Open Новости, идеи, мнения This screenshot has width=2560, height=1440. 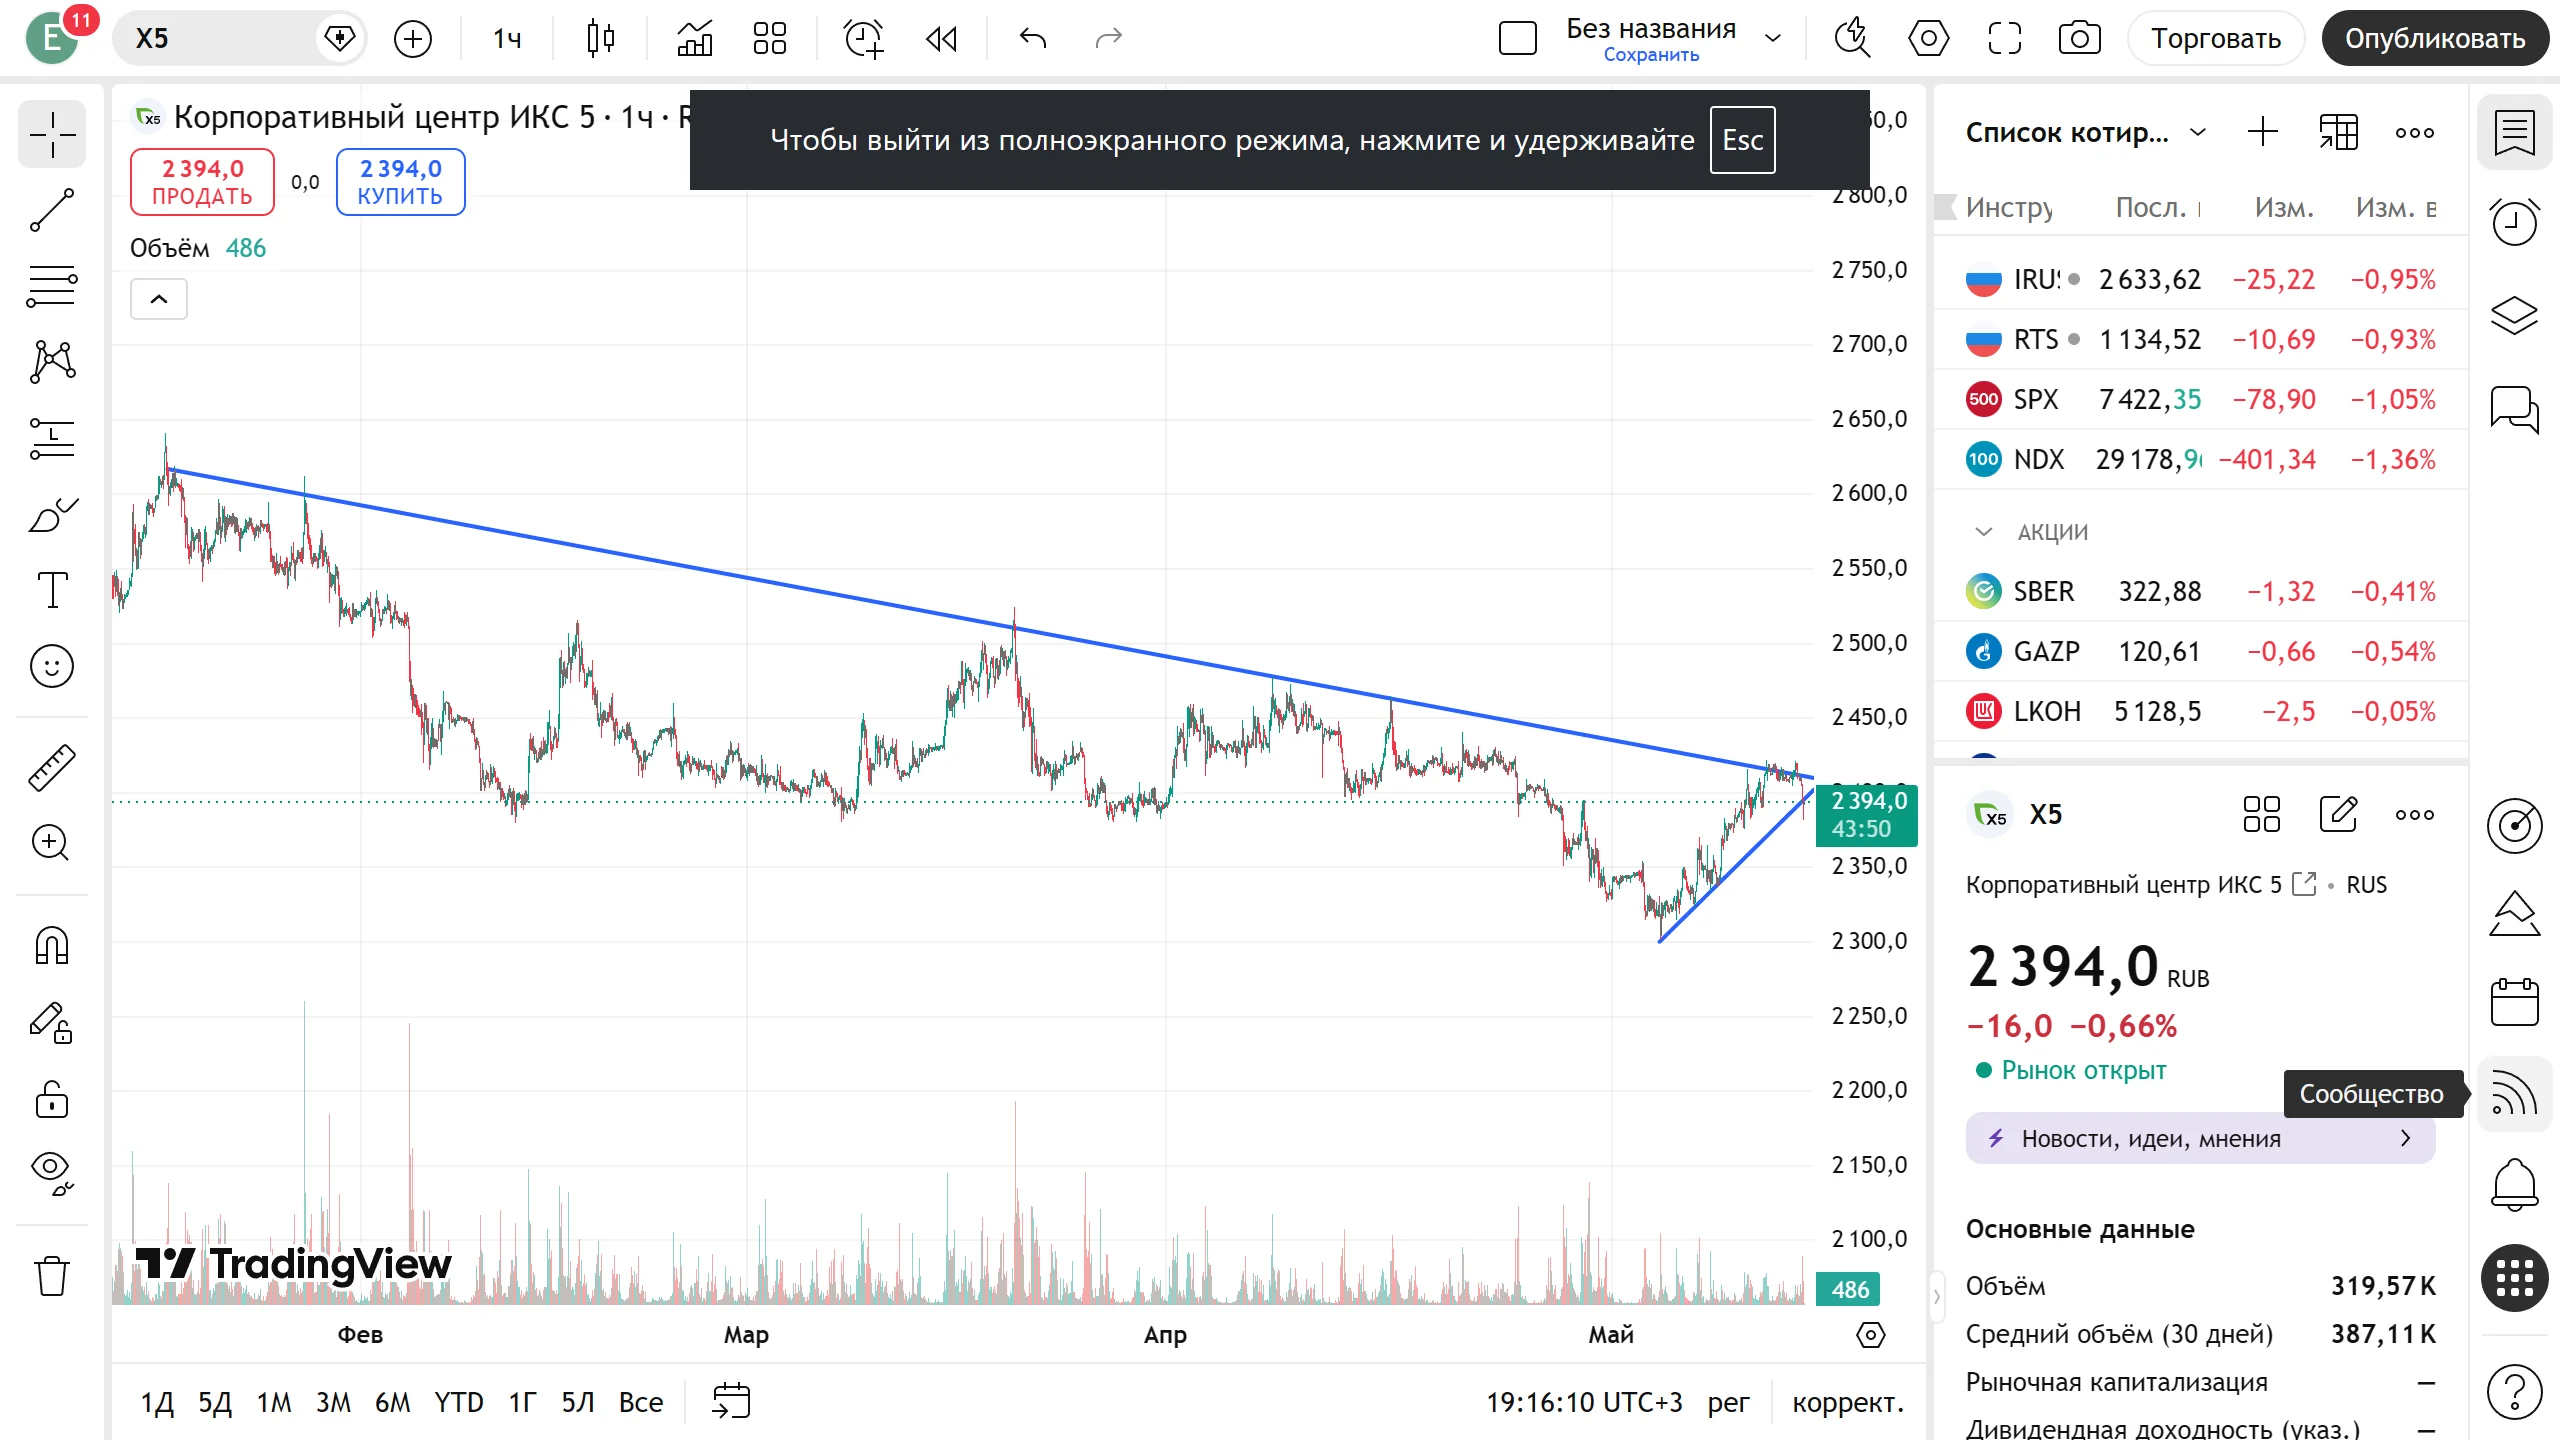[2200, 1139]
